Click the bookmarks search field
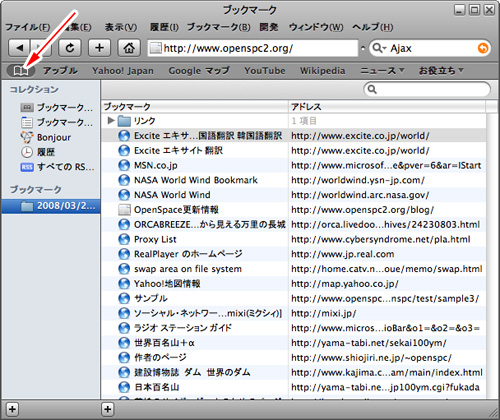 tap(427, 89)
